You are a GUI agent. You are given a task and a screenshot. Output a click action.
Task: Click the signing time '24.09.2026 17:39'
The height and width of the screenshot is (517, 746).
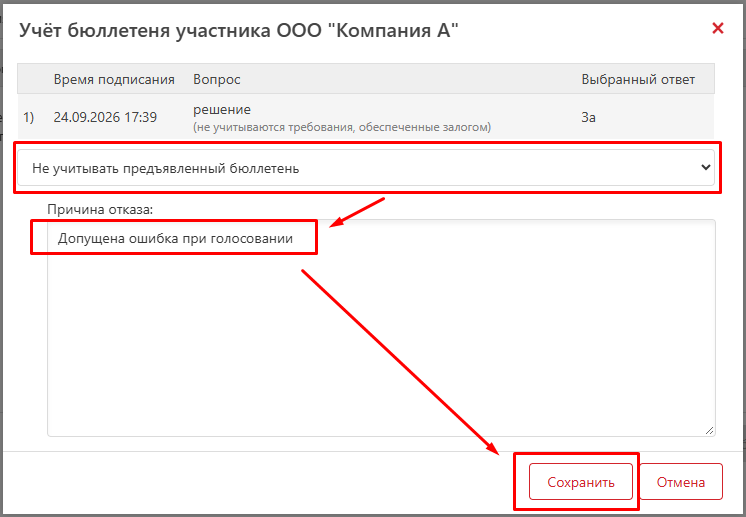[105, 117]
